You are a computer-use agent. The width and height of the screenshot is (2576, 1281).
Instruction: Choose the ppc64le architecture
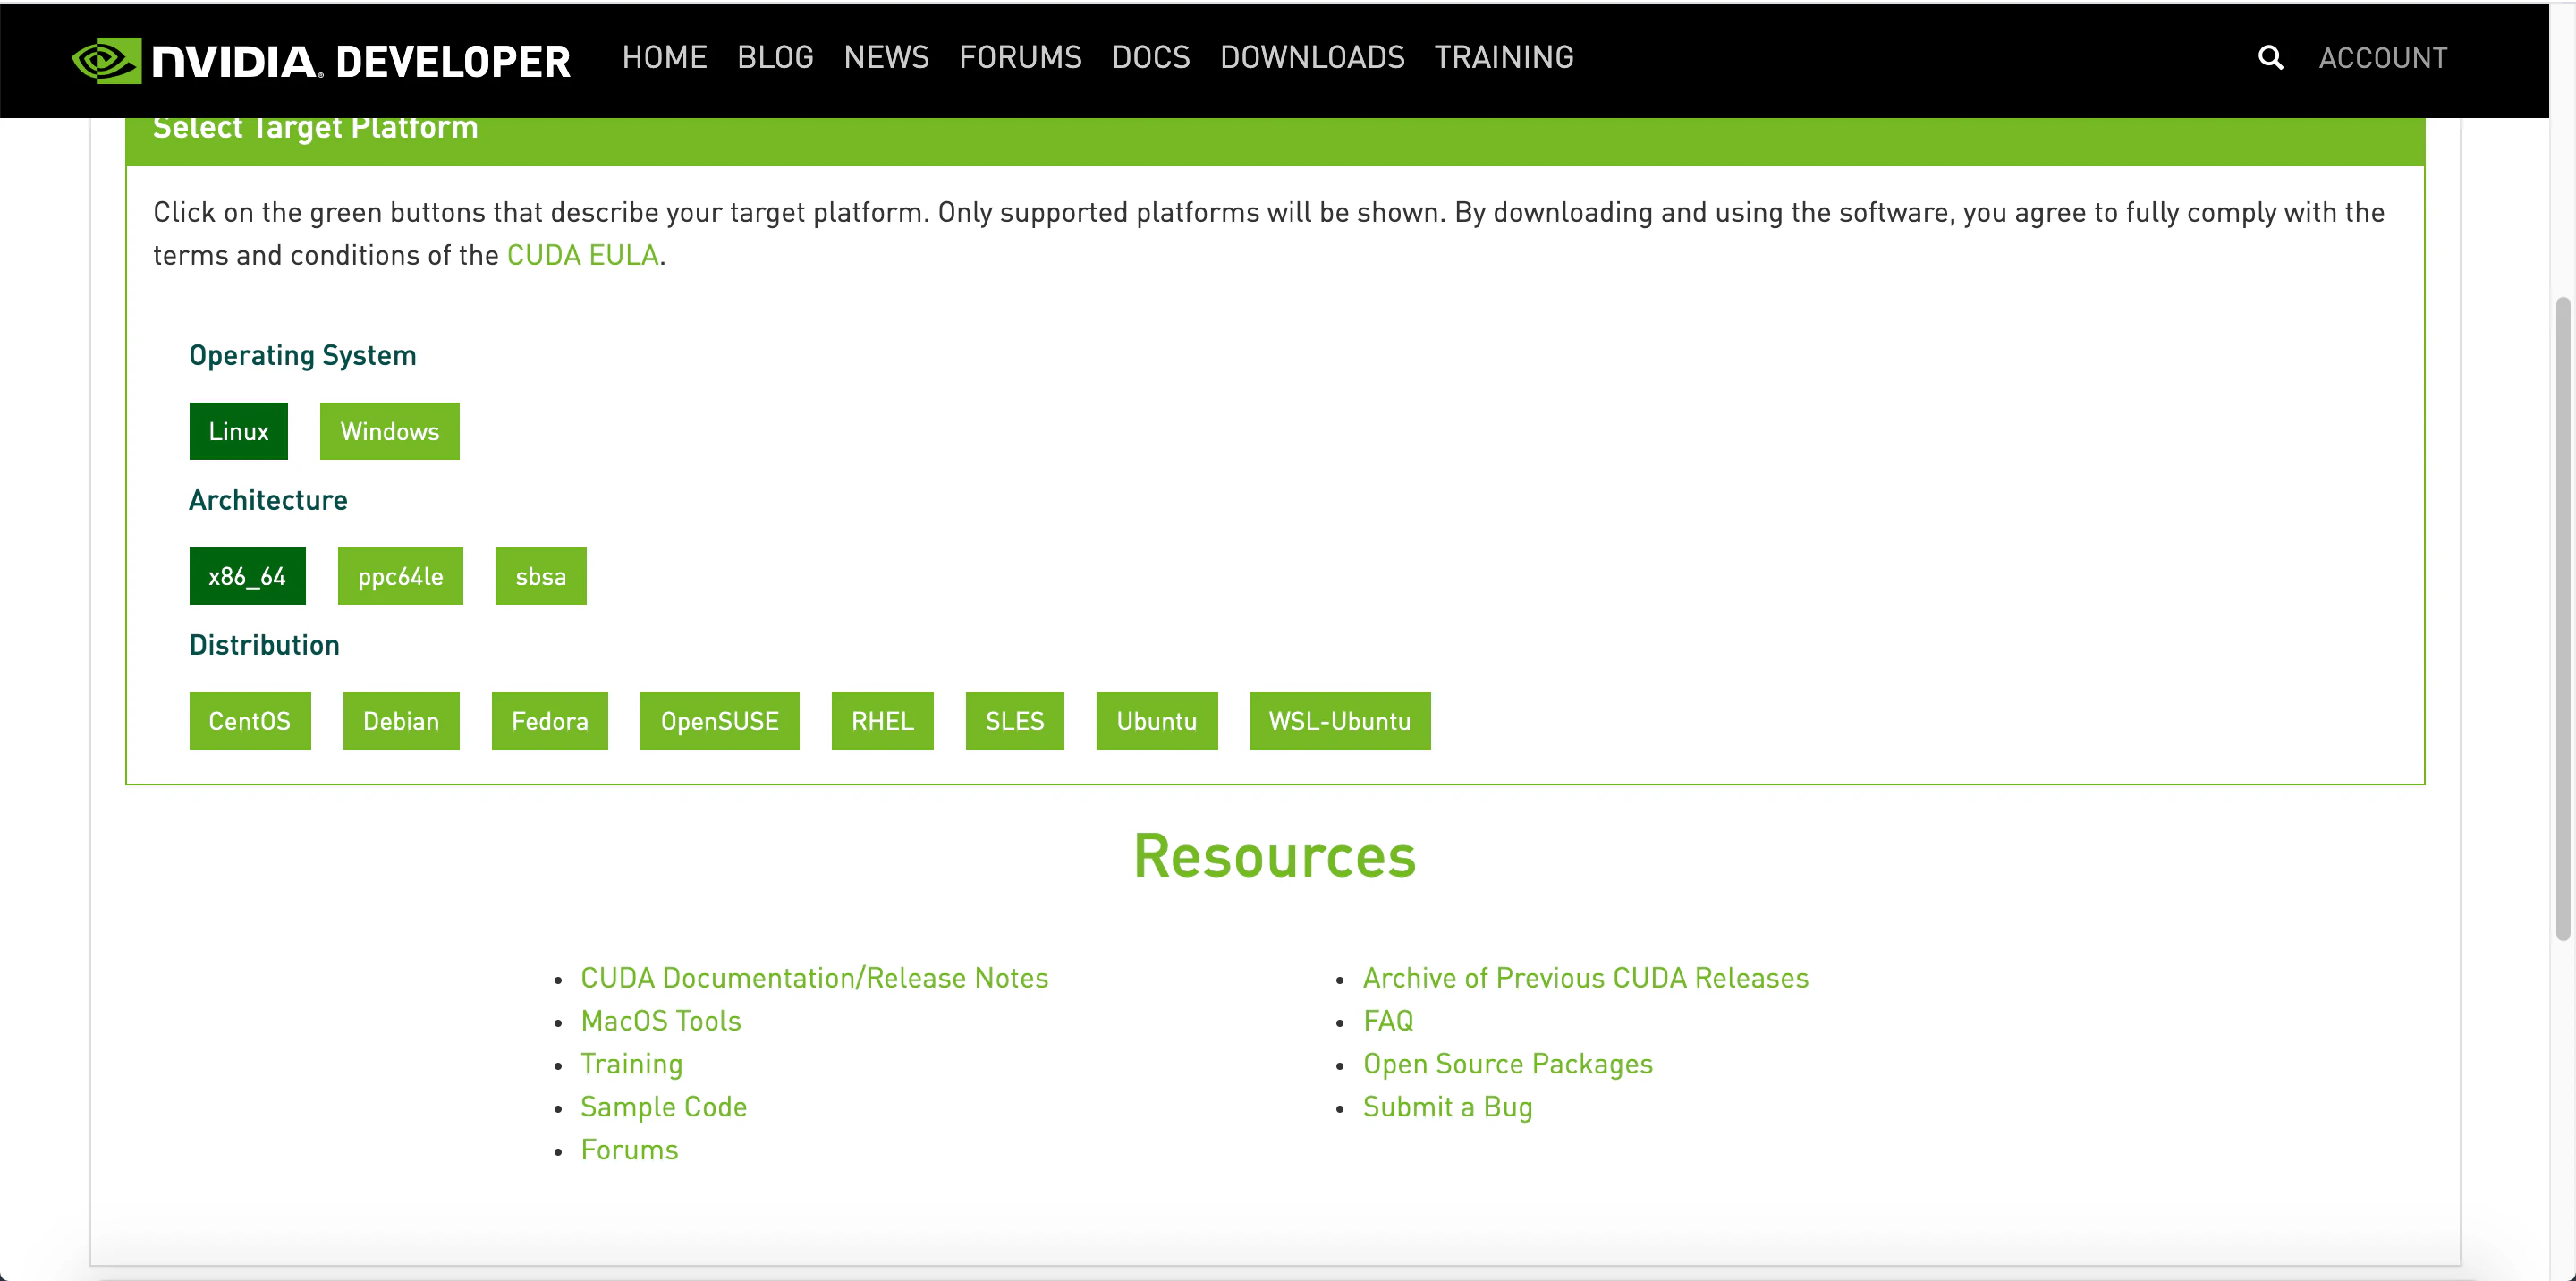point(400,576)
